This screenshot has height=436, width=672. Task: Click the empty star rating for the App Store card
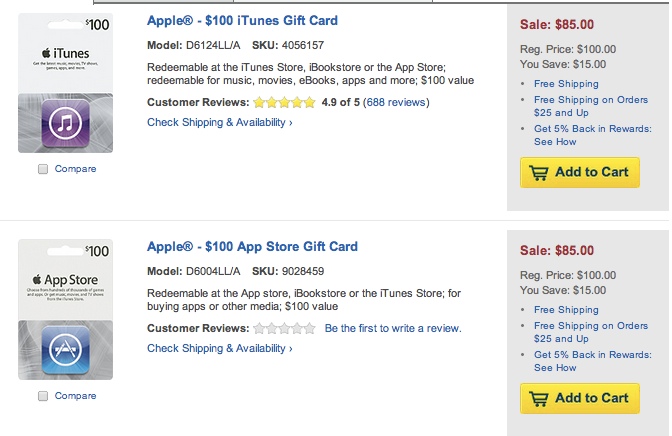point(284,329)
